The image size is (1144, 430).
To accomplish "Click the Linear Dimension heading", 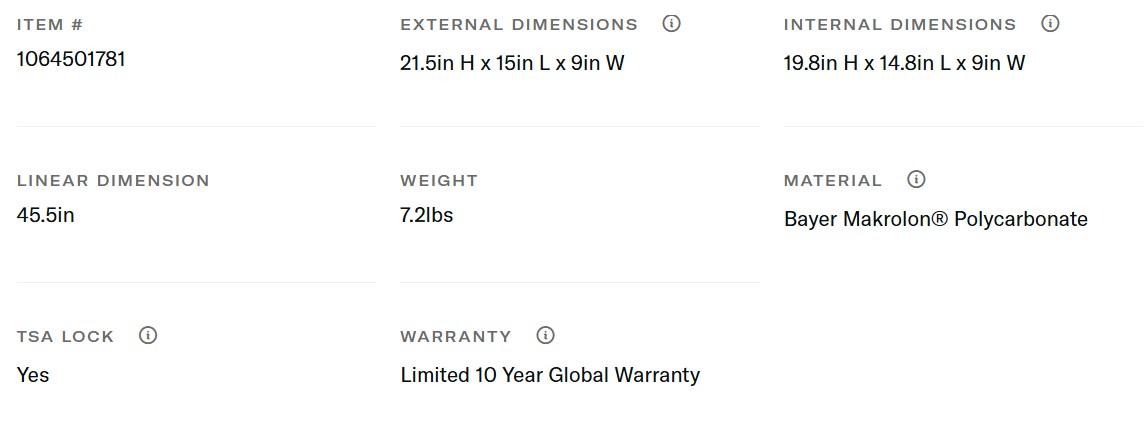I will tap(113, 181).
